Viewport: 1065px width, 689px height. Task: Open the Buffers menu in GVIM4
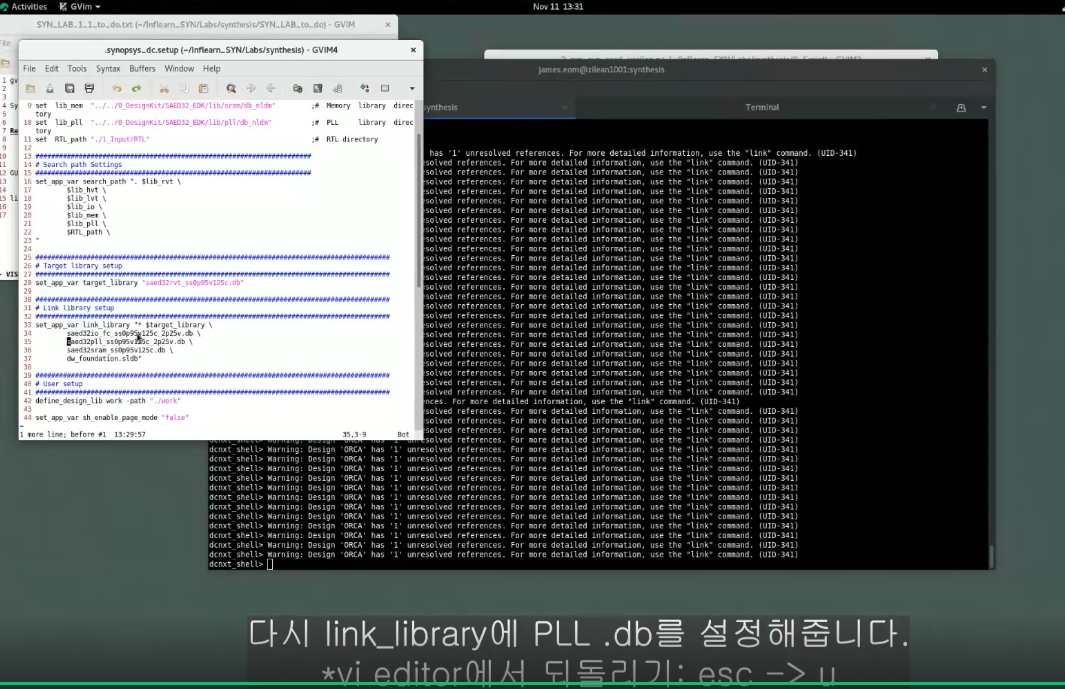click(142, 69)
